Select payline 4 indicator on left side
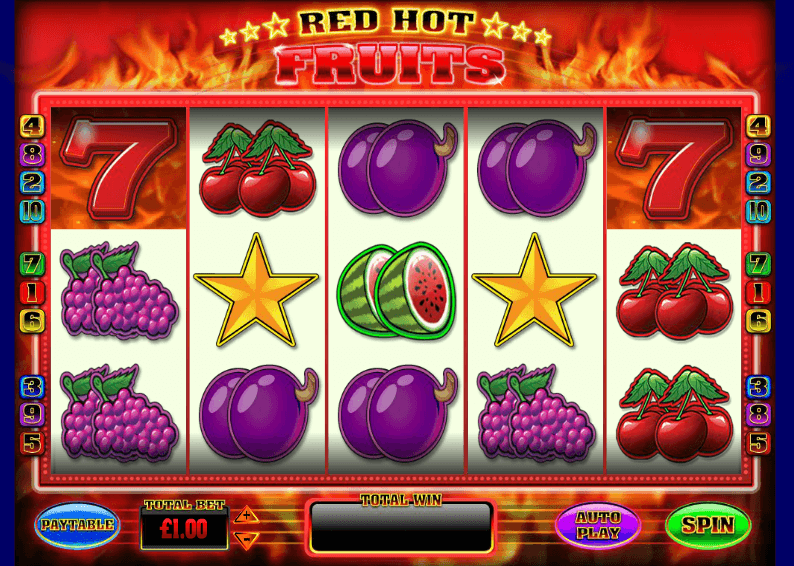 click(32, 127)
